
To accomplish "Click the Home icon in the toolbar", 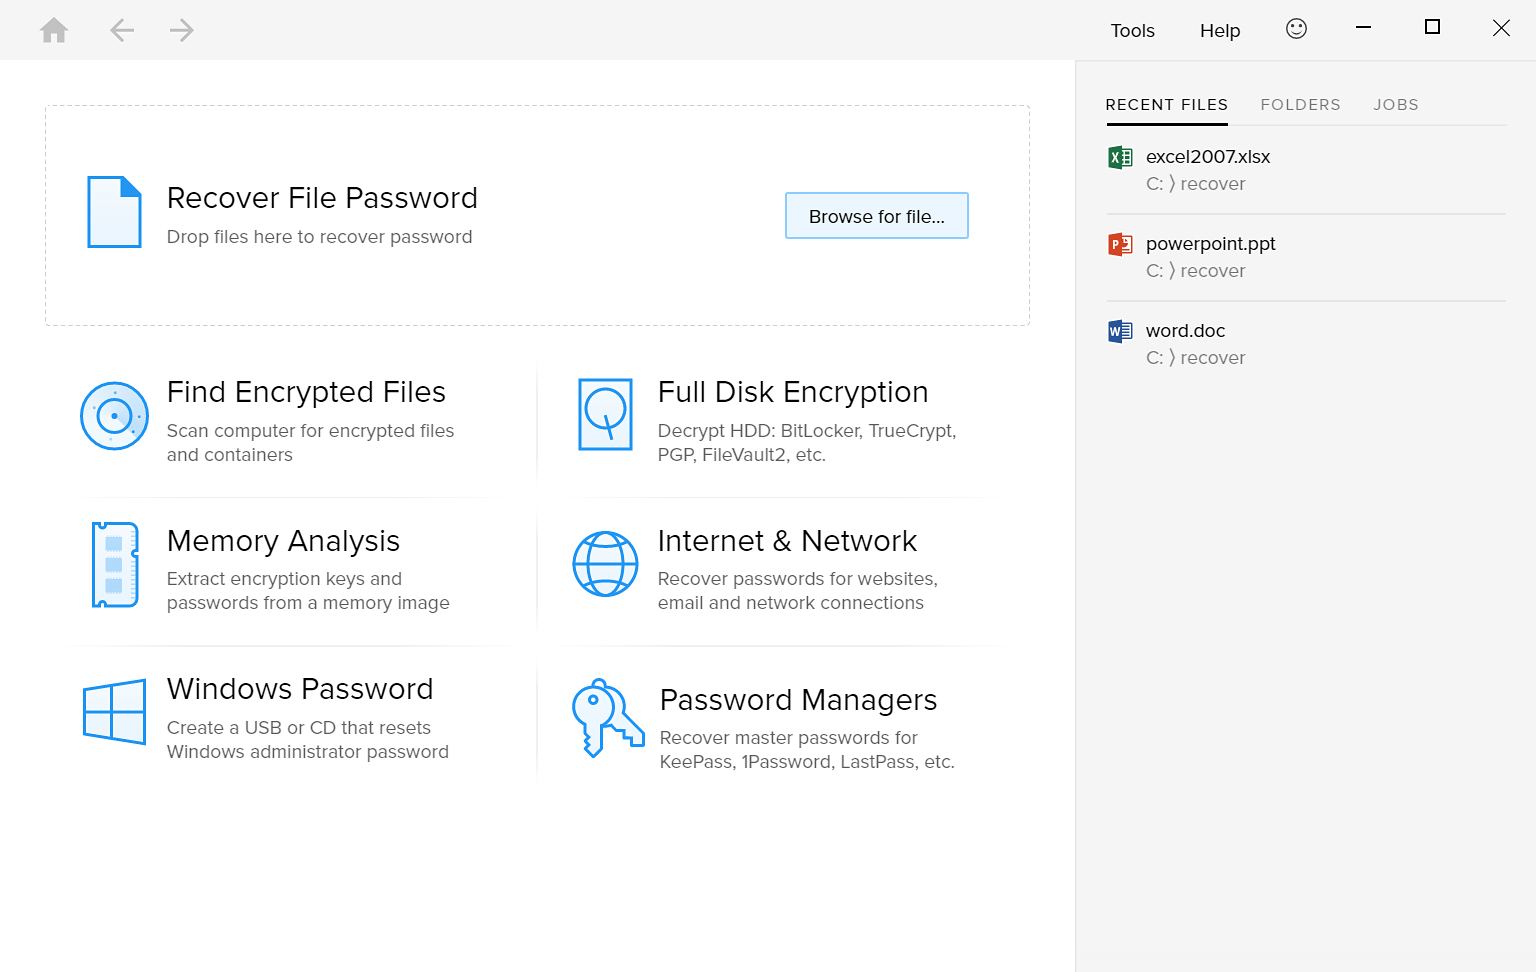I will point(54,30).
